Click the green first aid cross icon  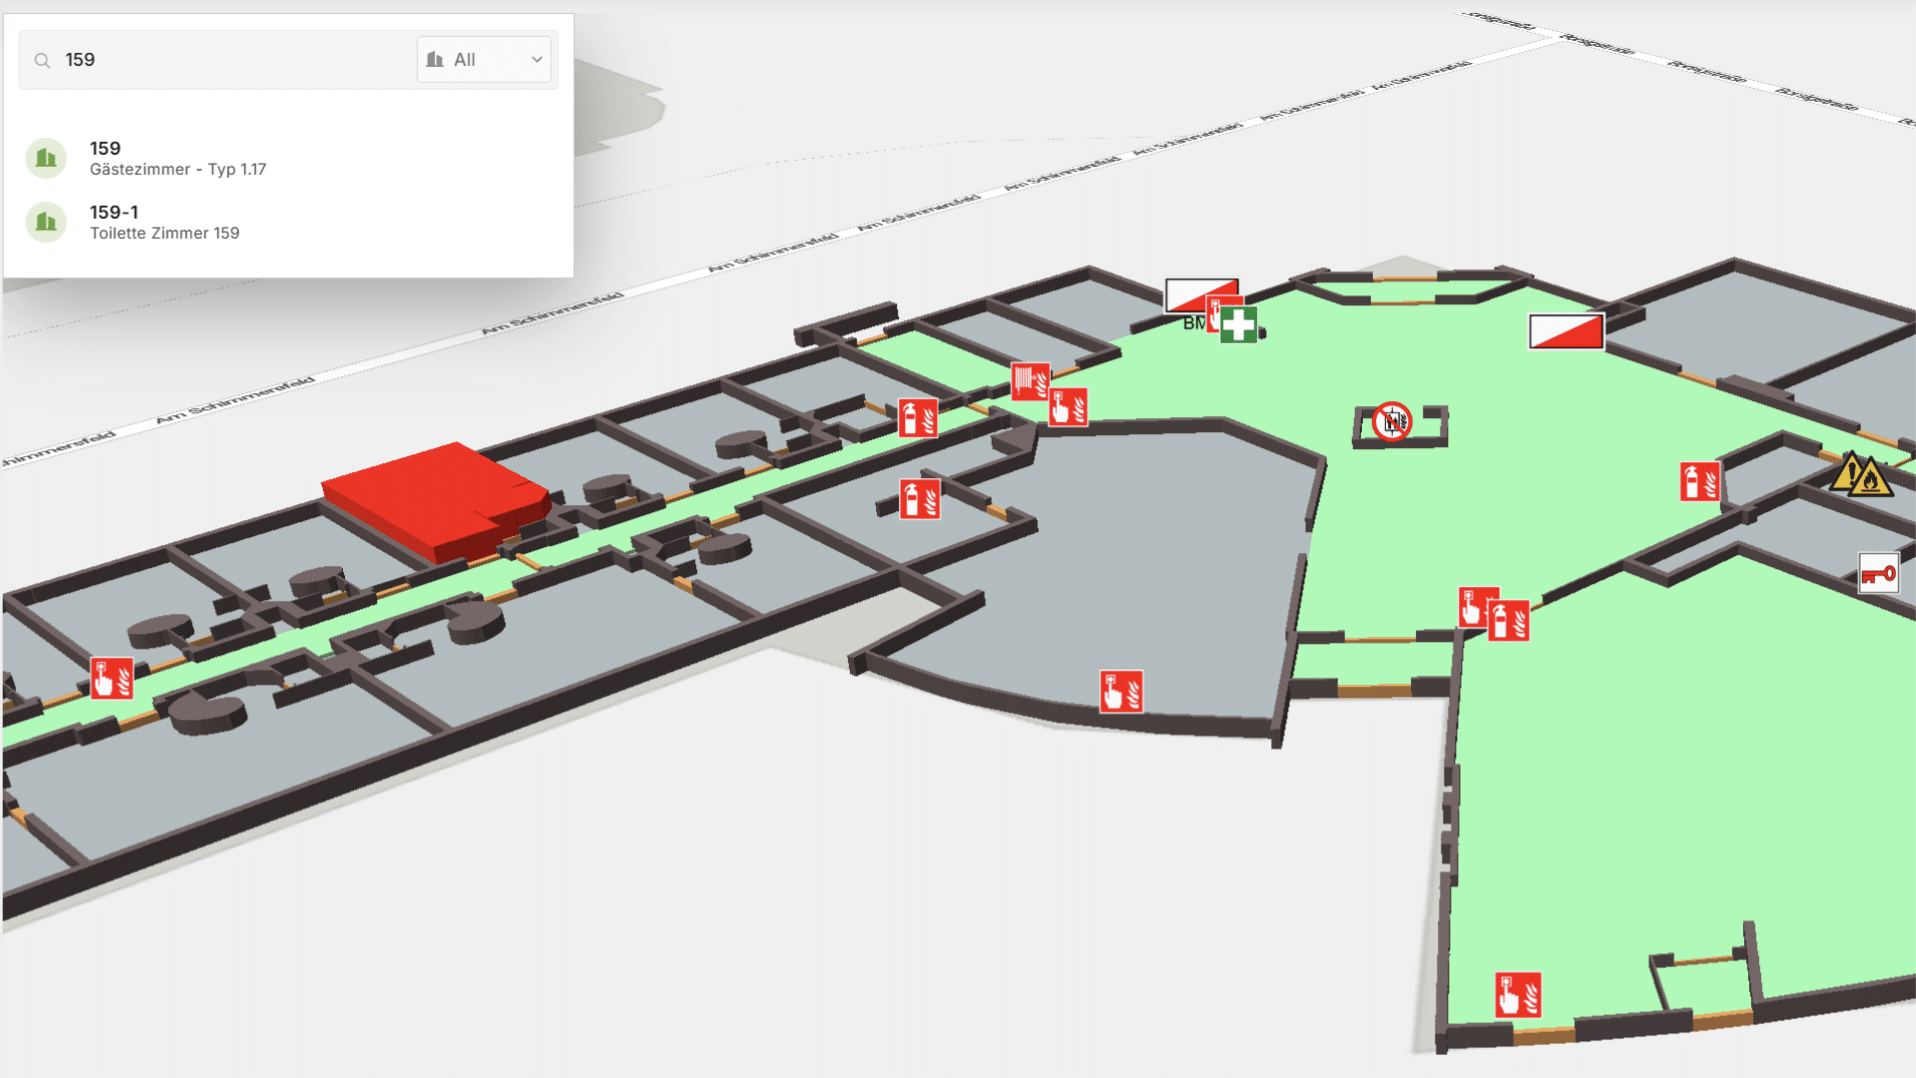[1238, 325]
